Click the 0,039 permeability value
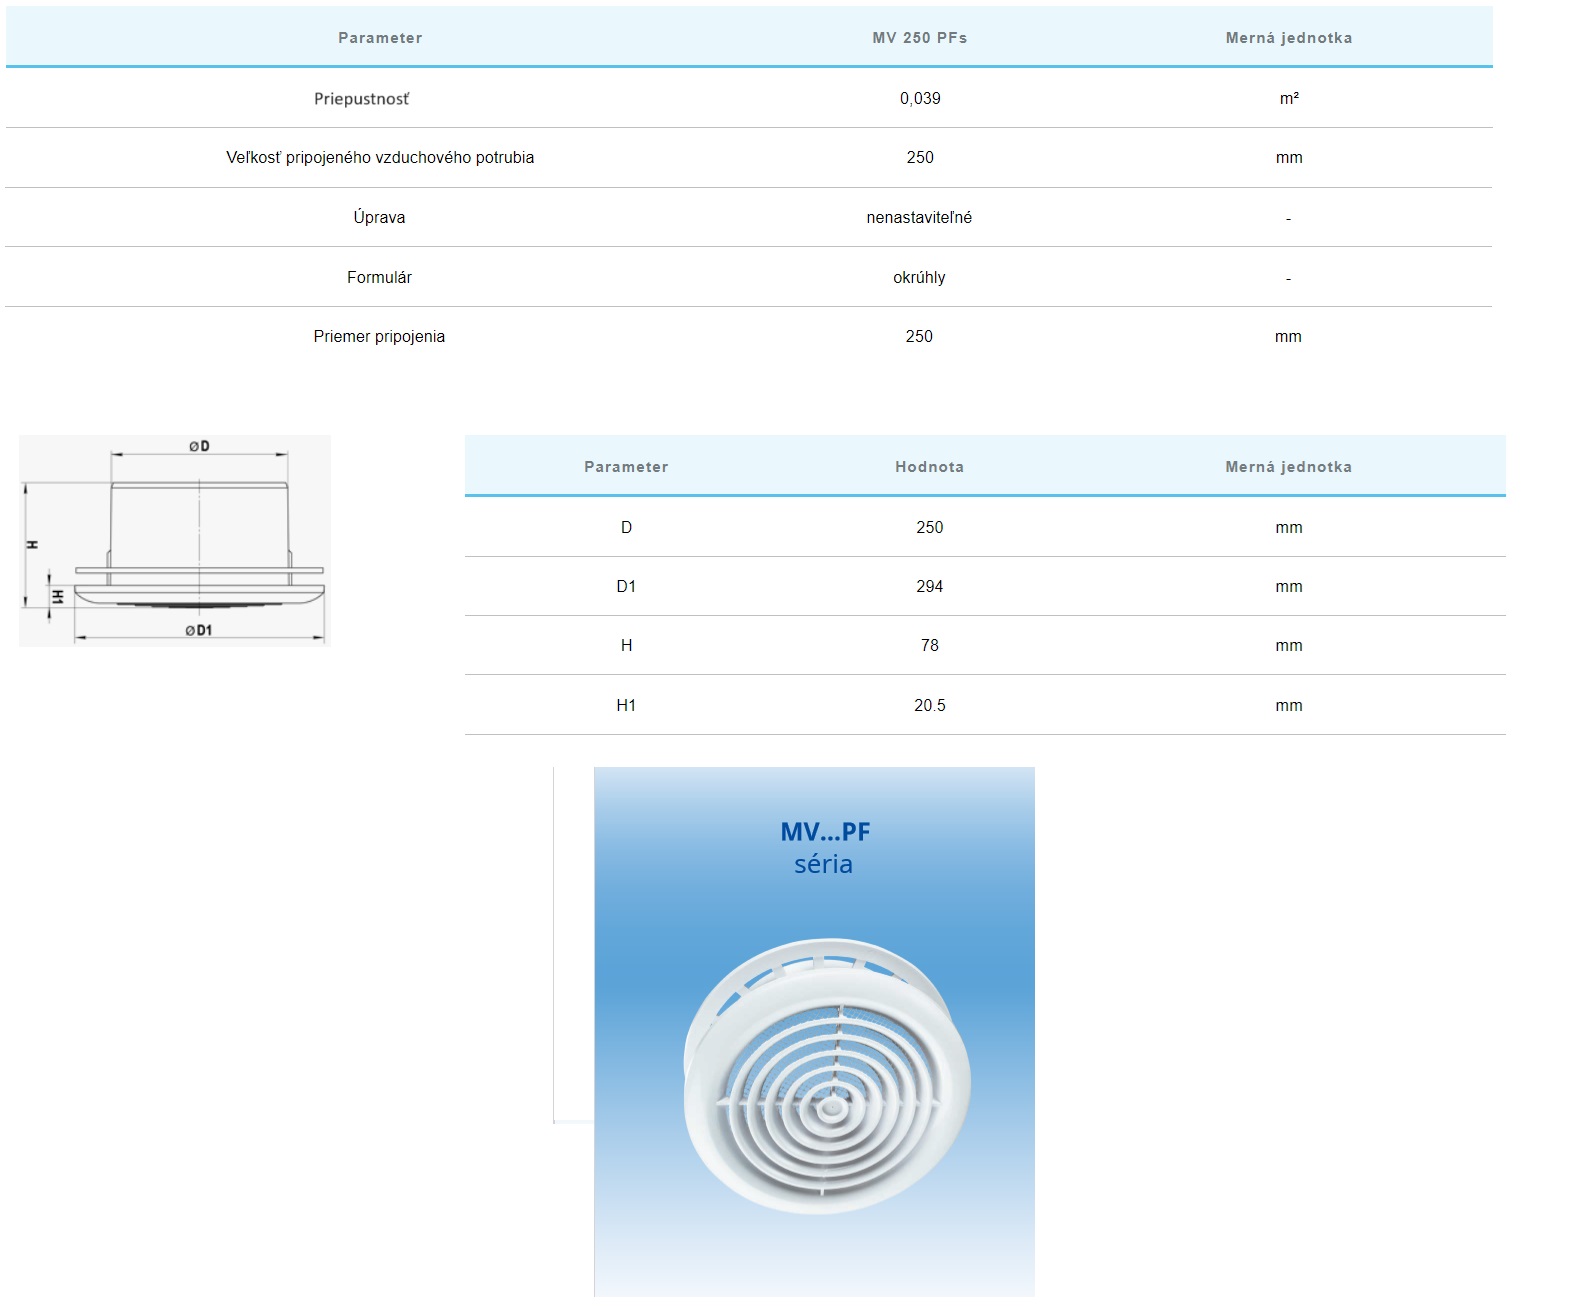The width and height of the screenshot is (1586, 1308). pos(919,98)
